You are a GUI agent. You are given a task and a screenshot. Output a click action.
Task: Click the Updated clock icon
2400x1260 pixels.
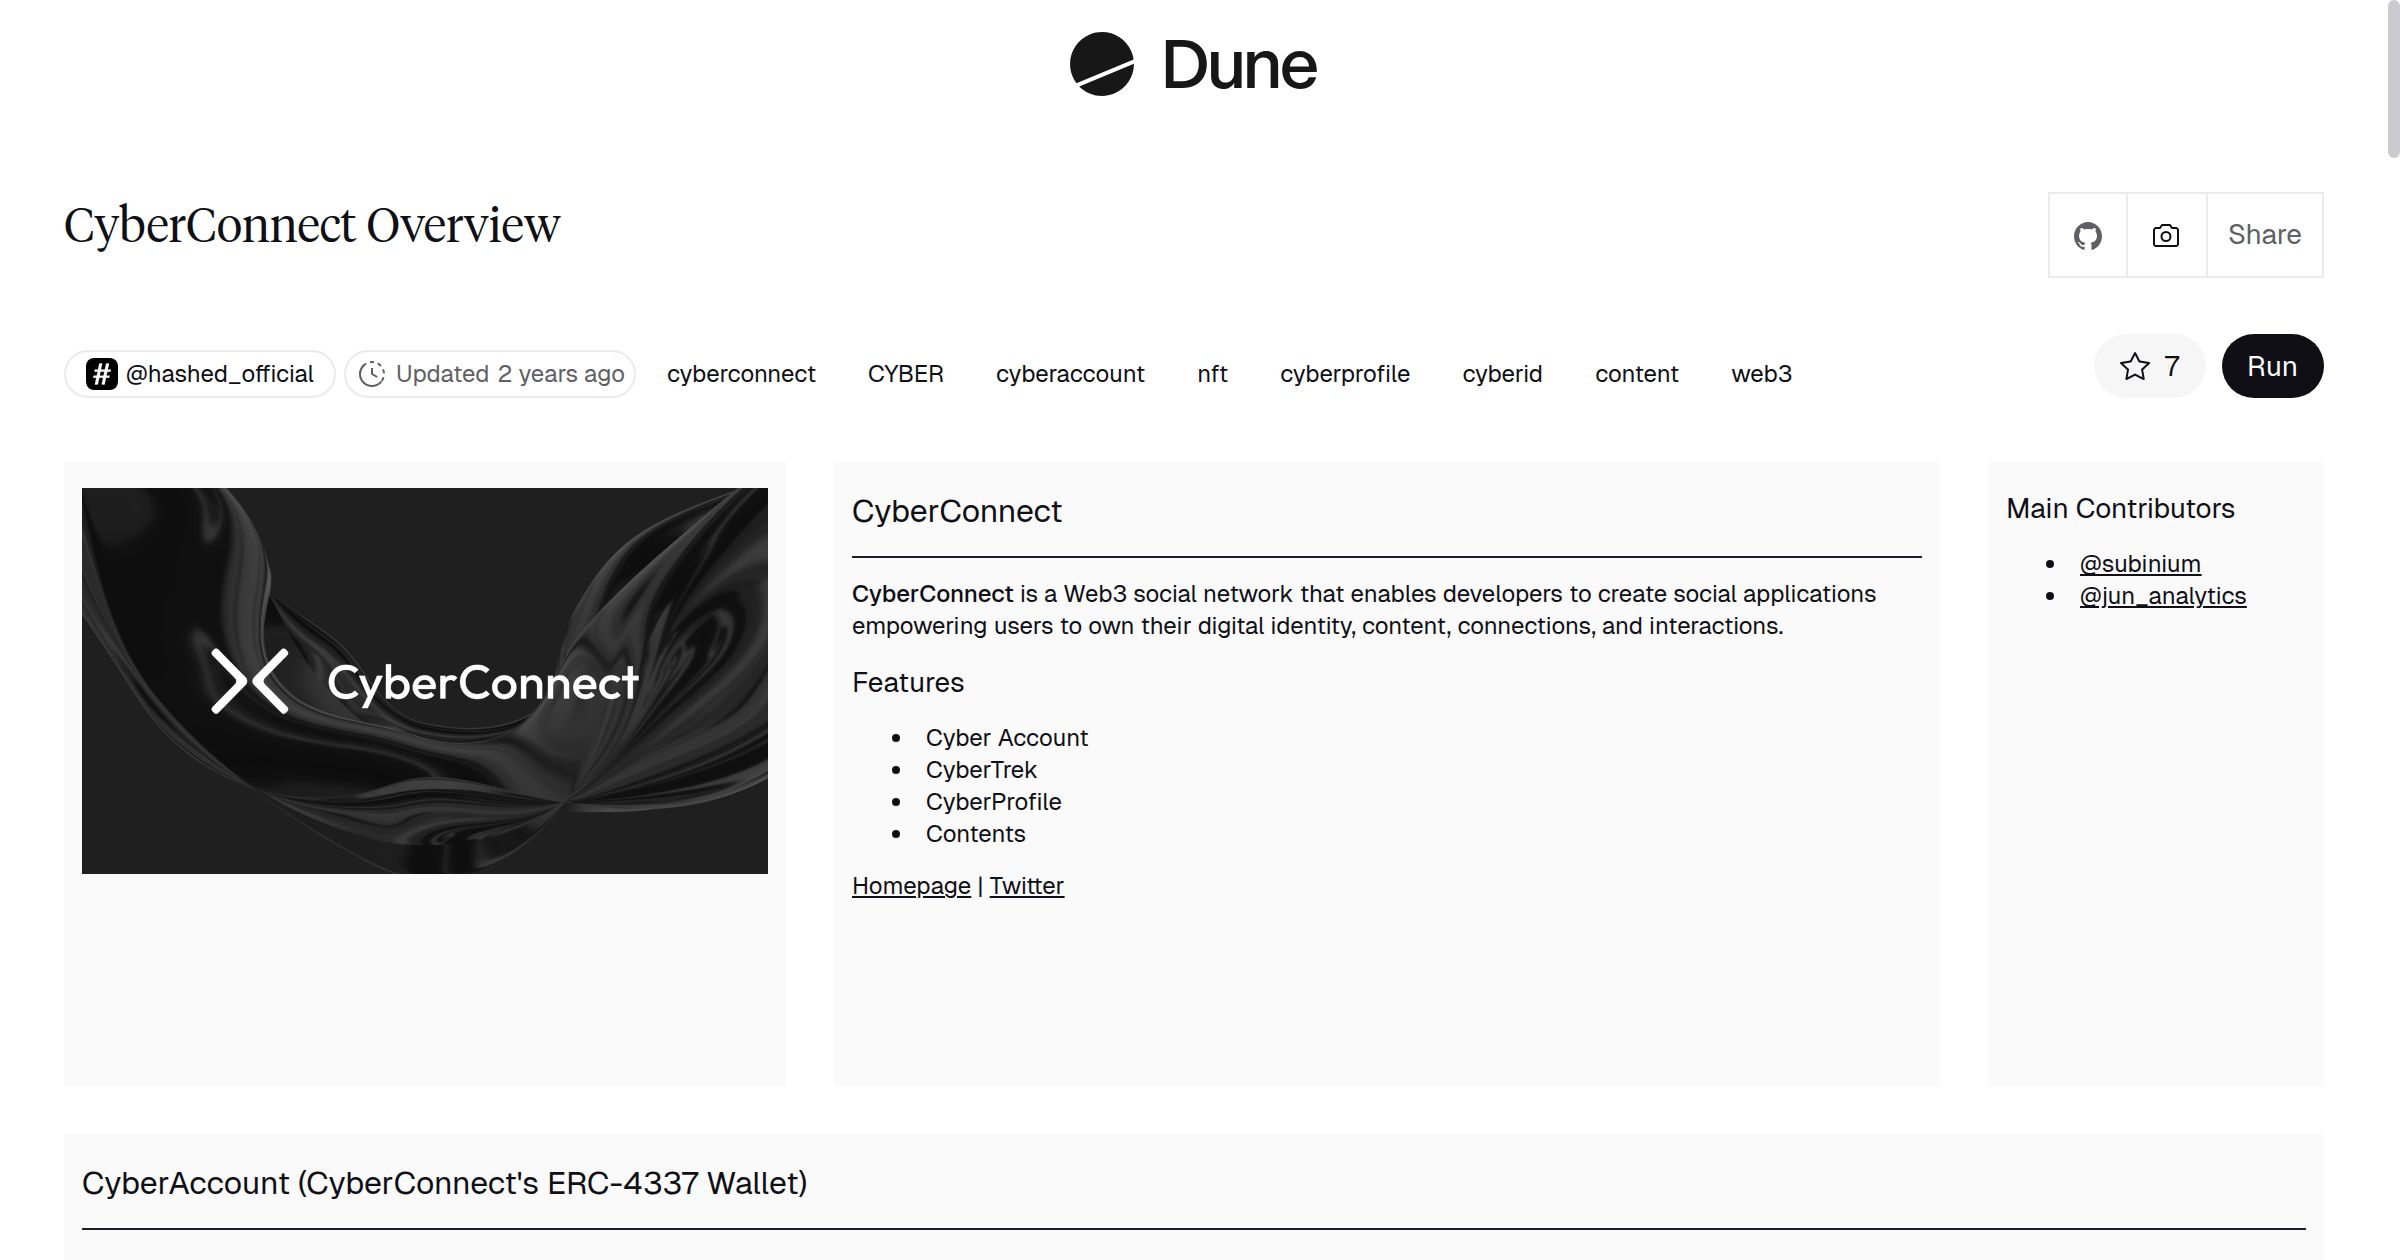(x=372, y=374)
